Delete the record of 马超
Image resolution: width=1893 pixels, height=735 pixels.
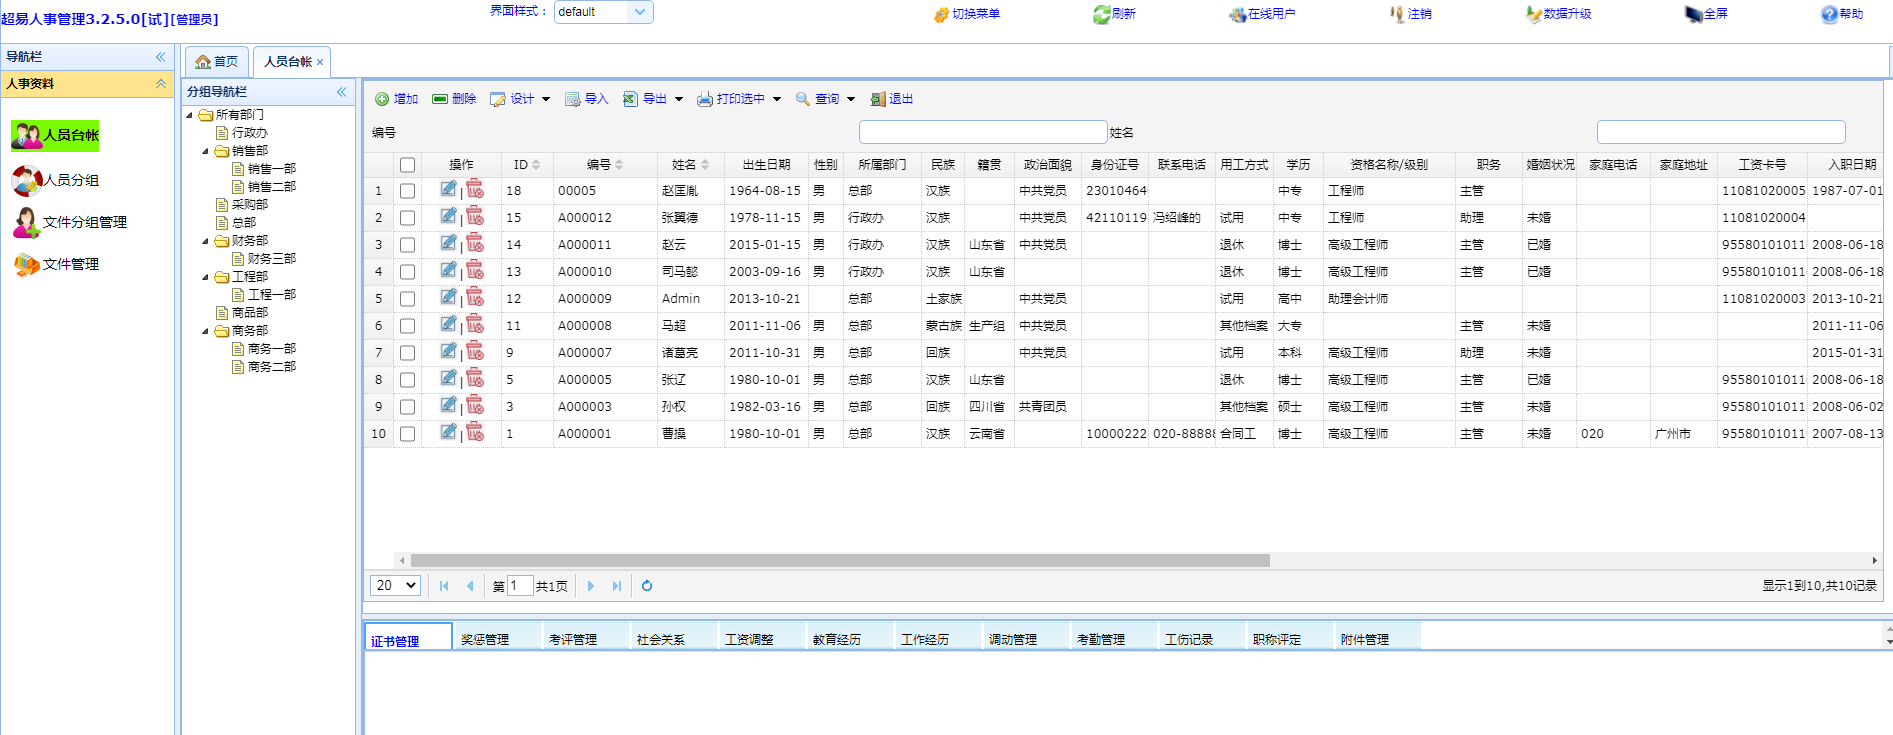click(x=475, y=325)
